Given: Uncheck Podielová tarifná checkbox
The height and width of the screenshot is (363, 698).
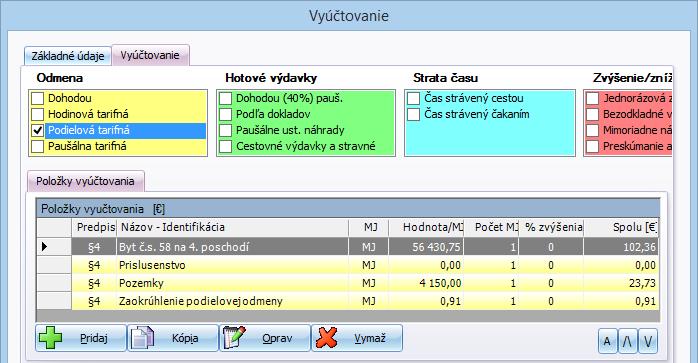Looking at the screenshot, I should (x=38, y=131).
